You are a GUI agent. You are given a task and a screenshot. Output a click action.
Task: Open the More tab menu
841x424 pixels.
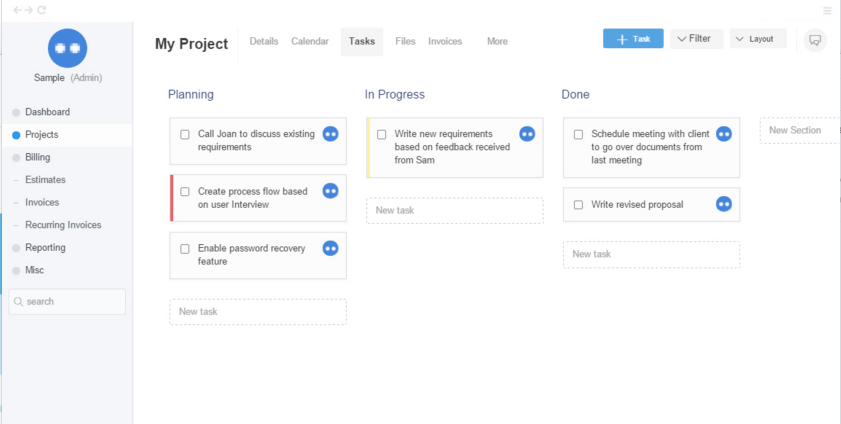coord(497,42)
